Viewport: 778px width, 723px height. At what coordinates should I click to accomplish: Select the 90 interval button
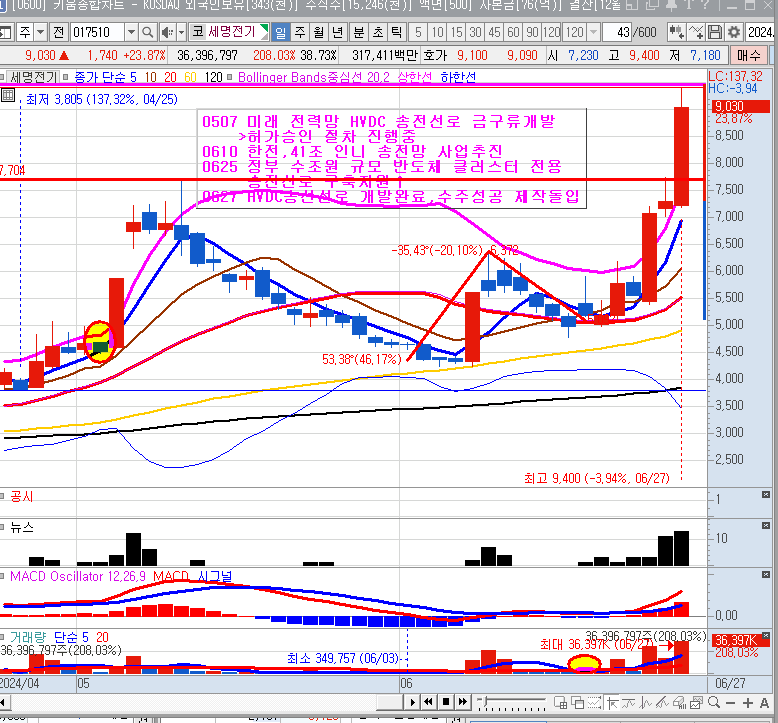point(532,33)
